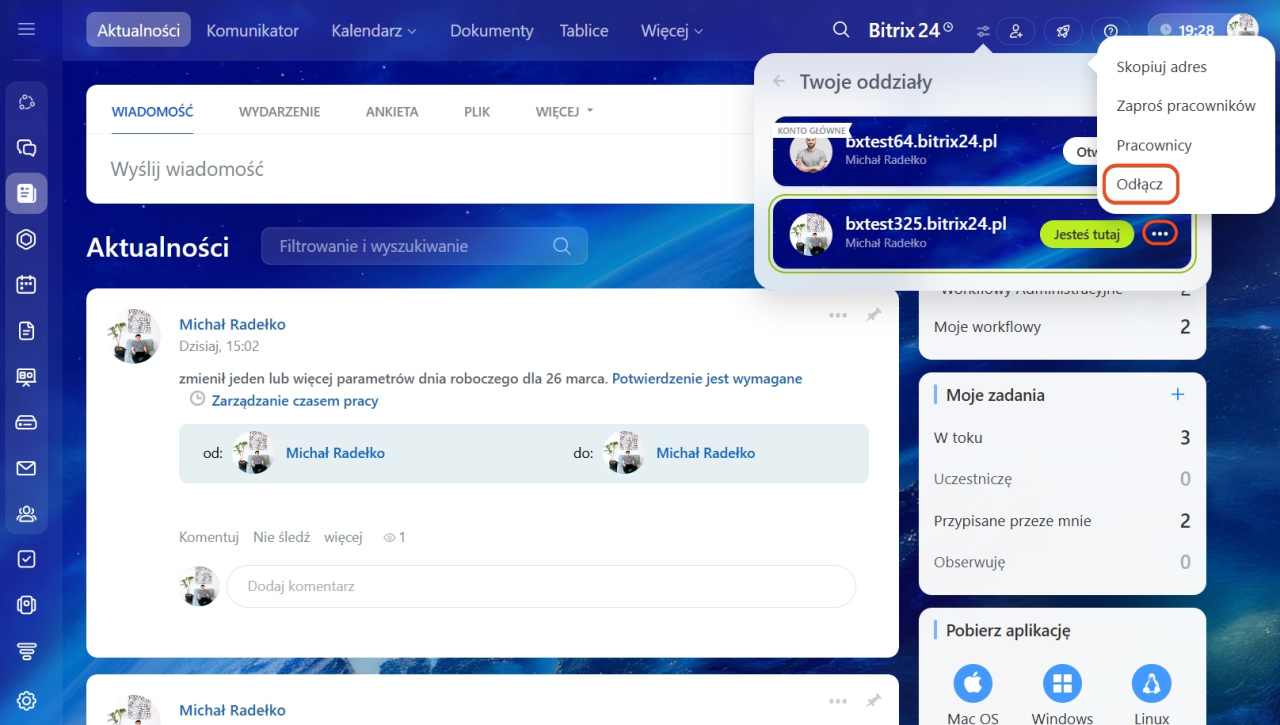Open the hamburger menu in sidebar
This screenshot has width=1280, height=725.
pyautogui.click(x=27, y=29)
